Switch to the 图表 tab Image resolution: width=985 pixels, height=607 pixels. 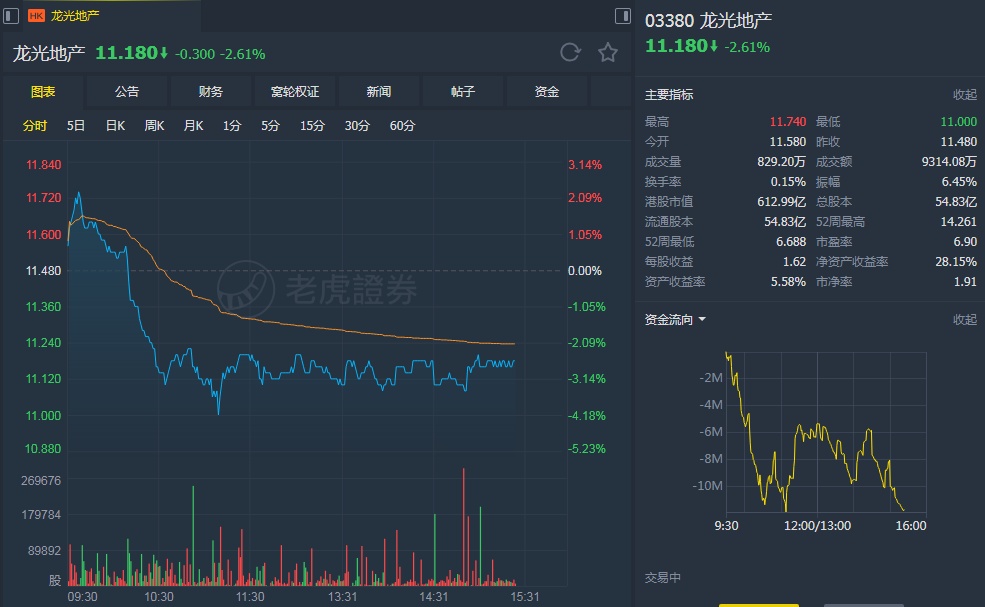tap(43, 92)
